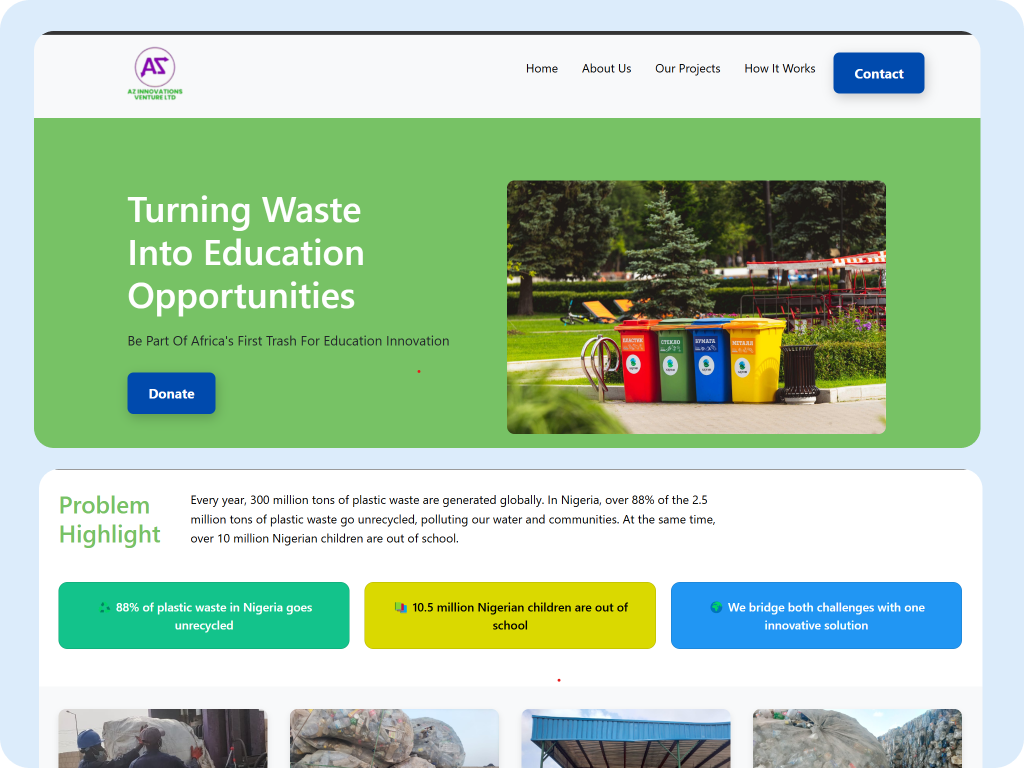Open the How It Works section

point(780,69)
